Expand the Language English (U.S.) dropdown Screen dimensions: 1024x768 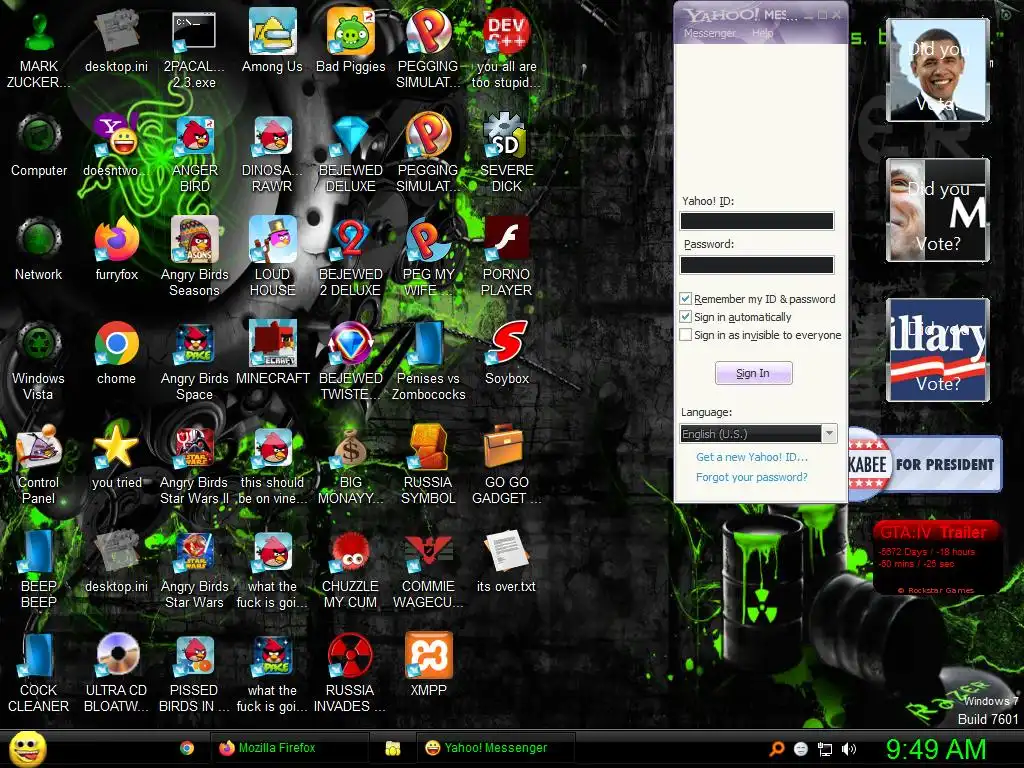pos(829,434)
